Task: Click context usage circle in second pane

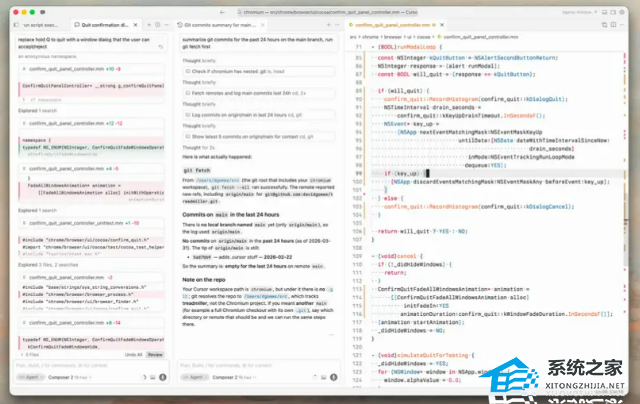Action: point(315,377)
